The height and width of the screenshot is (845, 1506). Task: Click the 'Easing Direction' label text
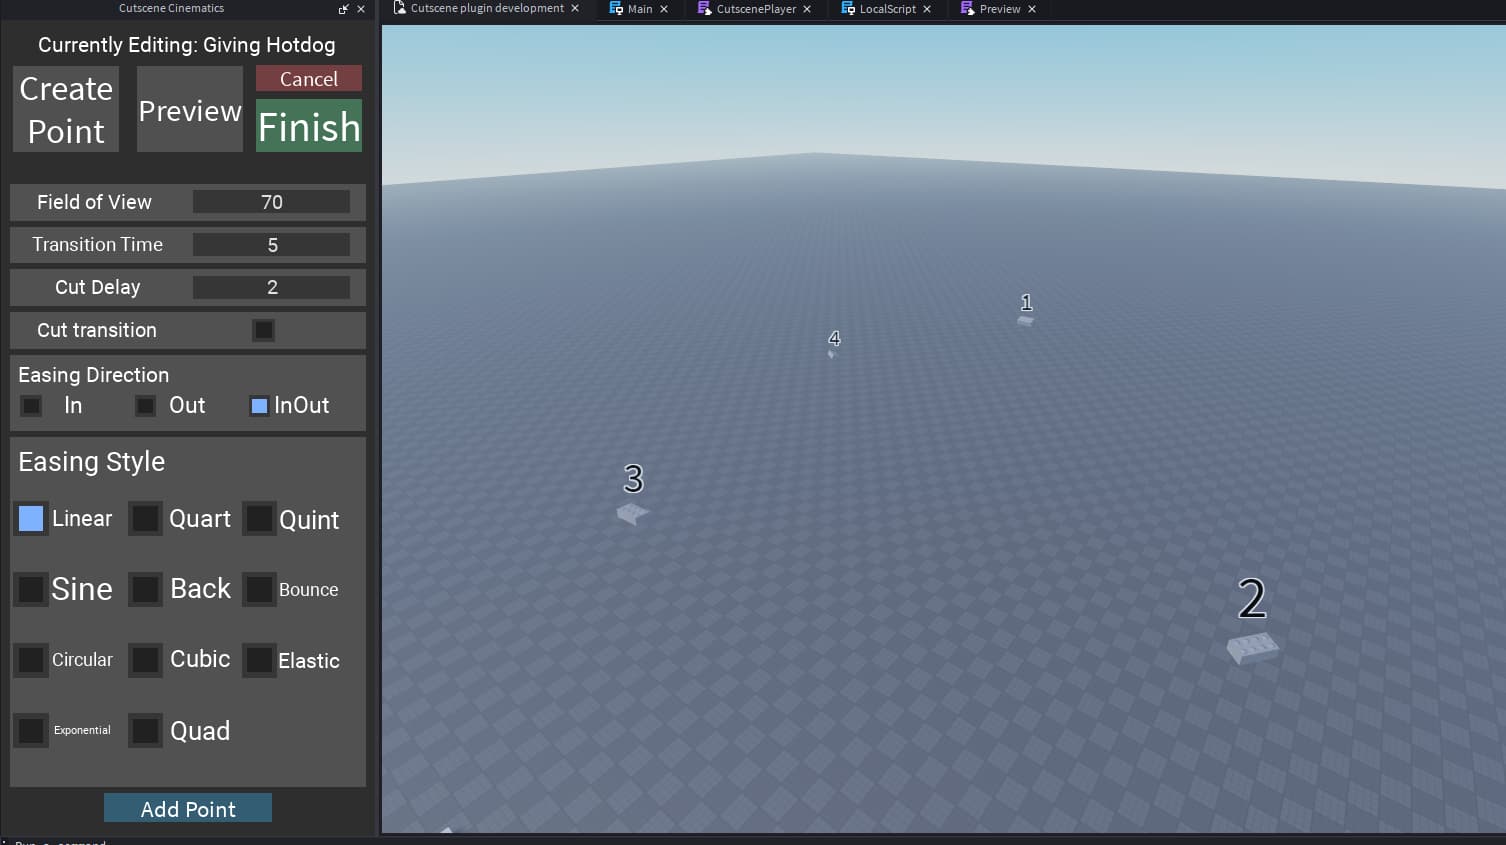94,375
